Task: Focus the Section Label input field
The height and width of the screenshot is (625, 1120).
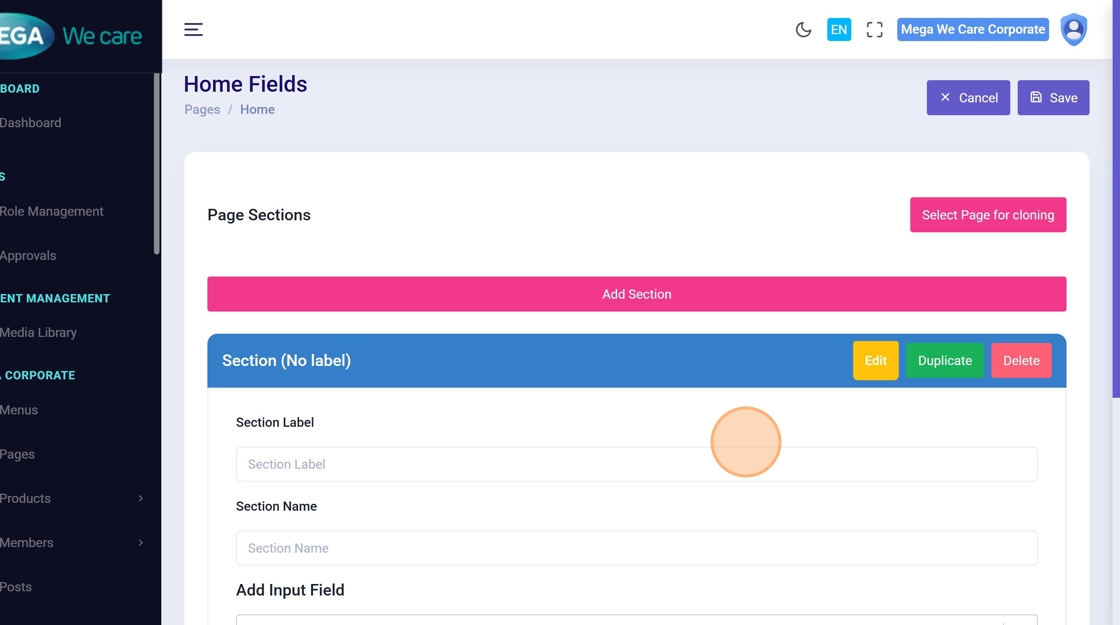Action: click(636, 464)
